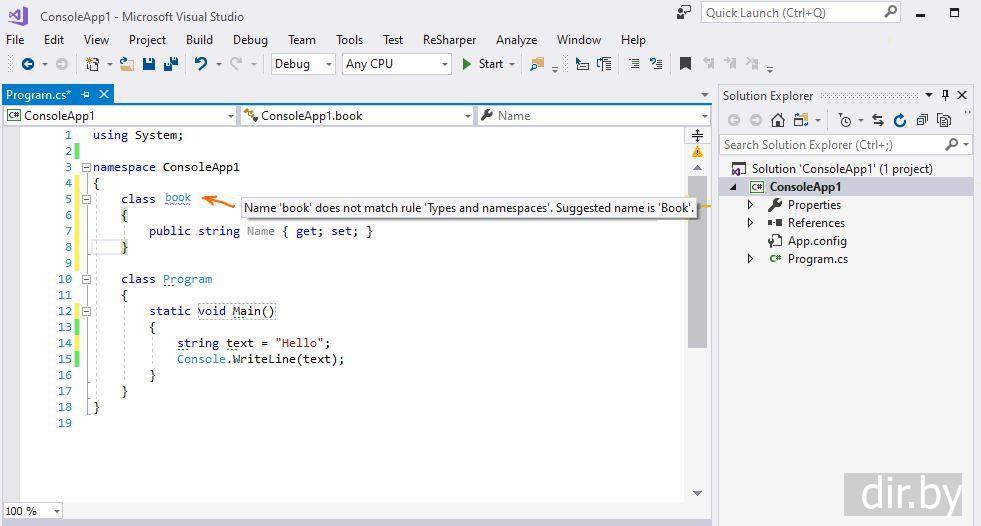Click the Navigate Backward arrow icon
This screenshot has width=981, height=526.
[x=27, y=64]
